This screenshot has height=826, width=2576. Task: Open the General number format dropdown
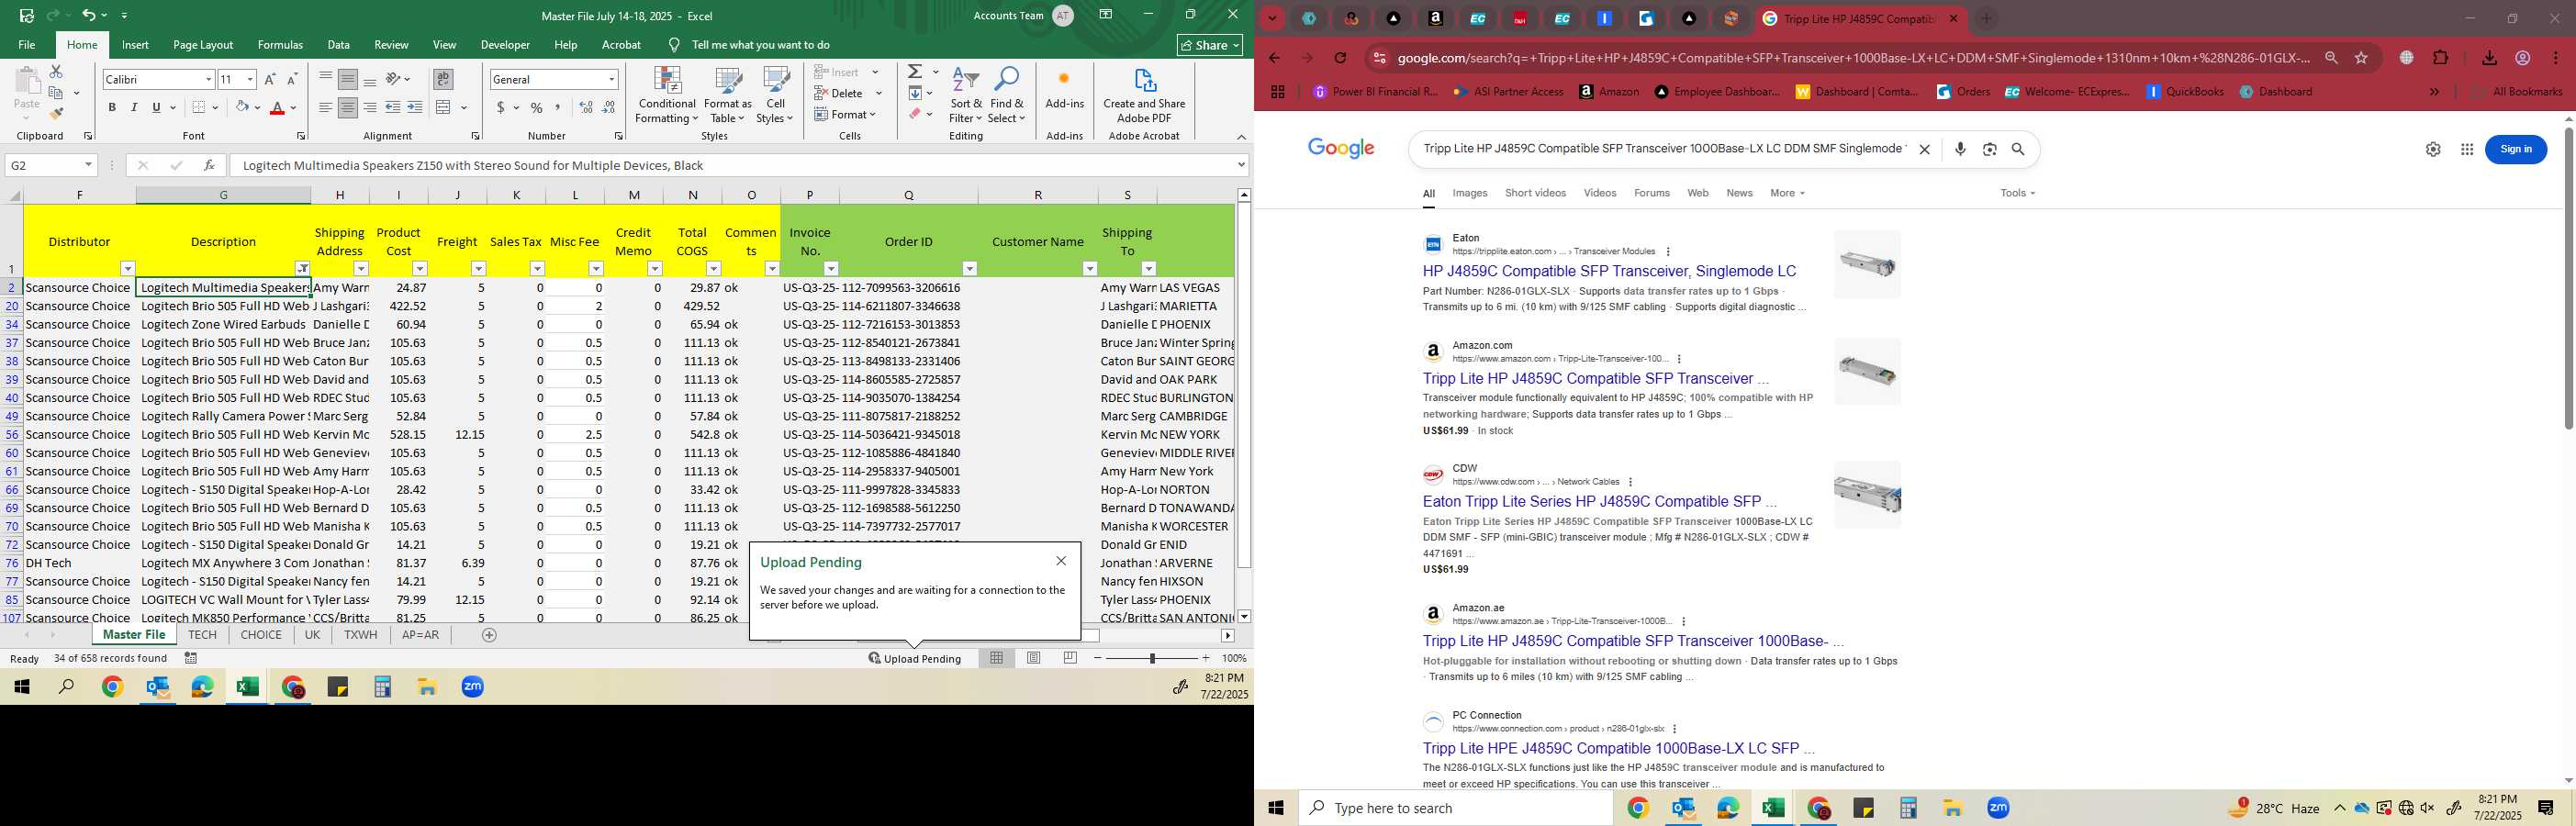point(611,79)
